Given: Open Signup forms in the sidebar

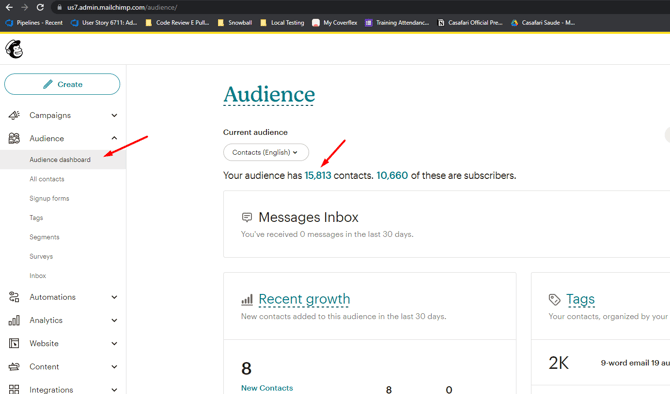Looking at the screenshot, I should click(49, 198).
